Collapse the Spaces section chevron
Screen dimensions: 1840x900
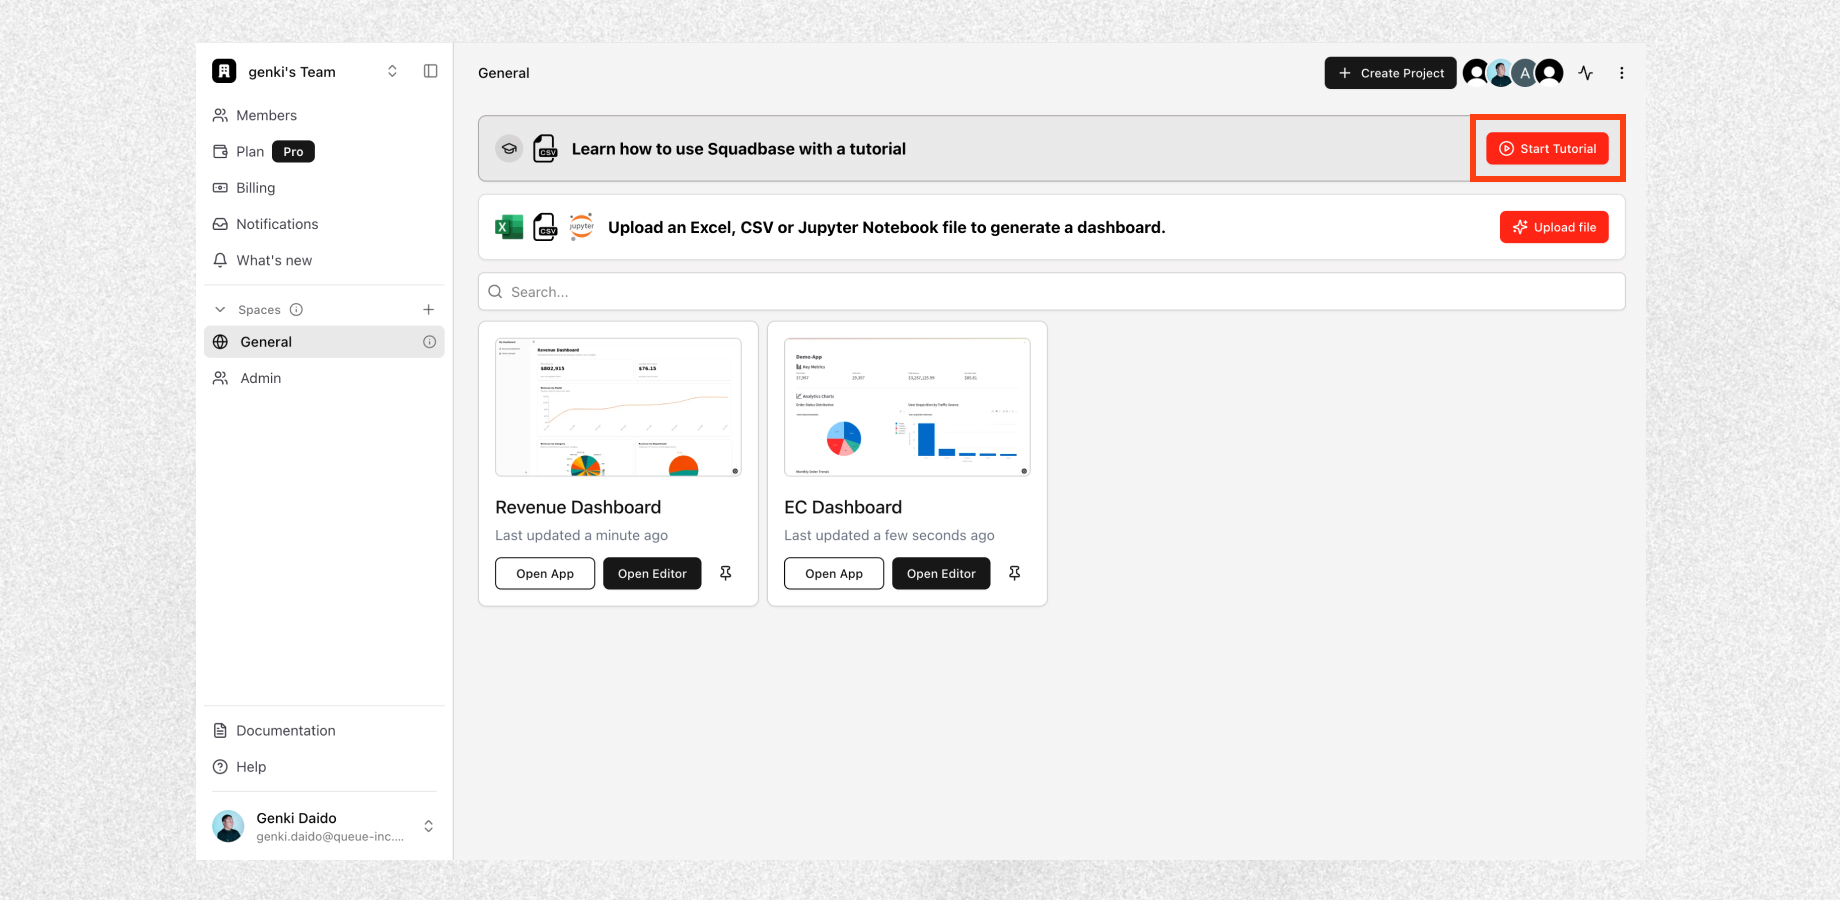pos(221,310)
